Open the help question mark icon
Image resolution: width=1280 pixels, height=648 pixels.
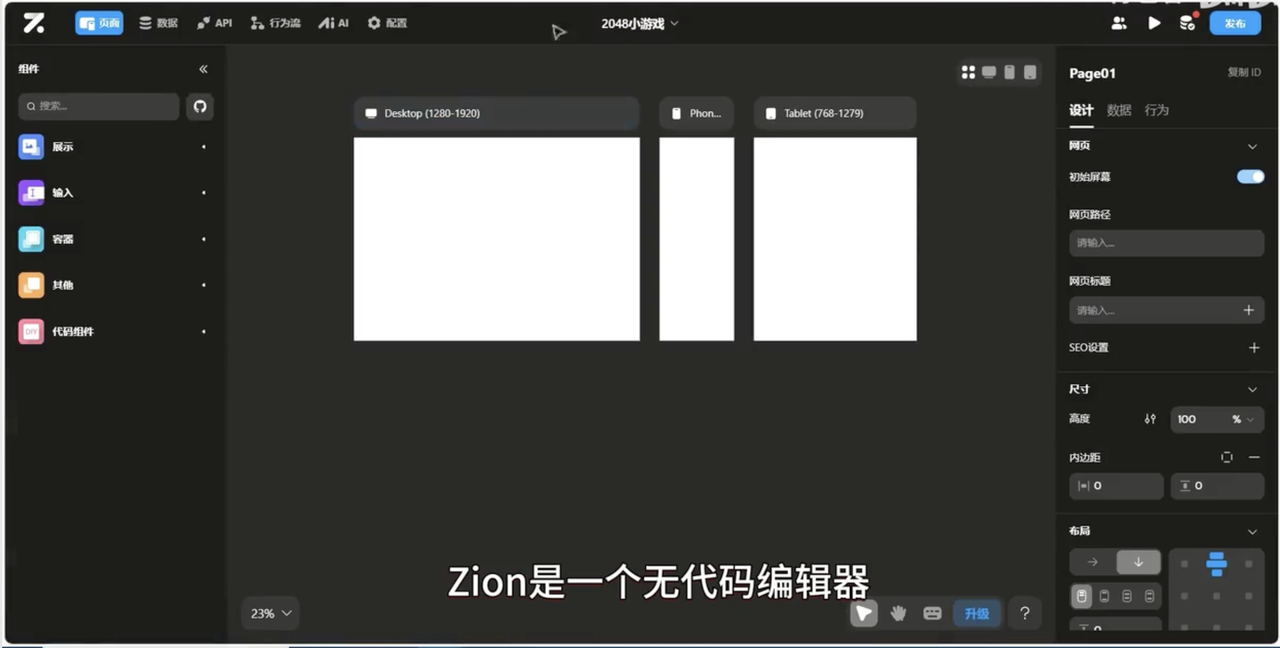[1024, 613]
